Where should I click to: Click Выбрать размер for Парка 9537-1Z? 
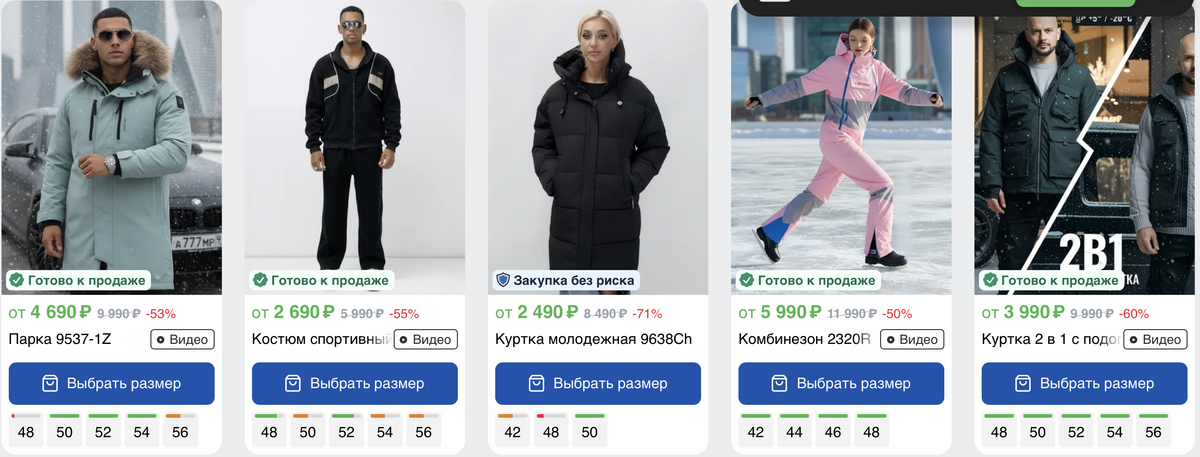[x=112, y=383]
